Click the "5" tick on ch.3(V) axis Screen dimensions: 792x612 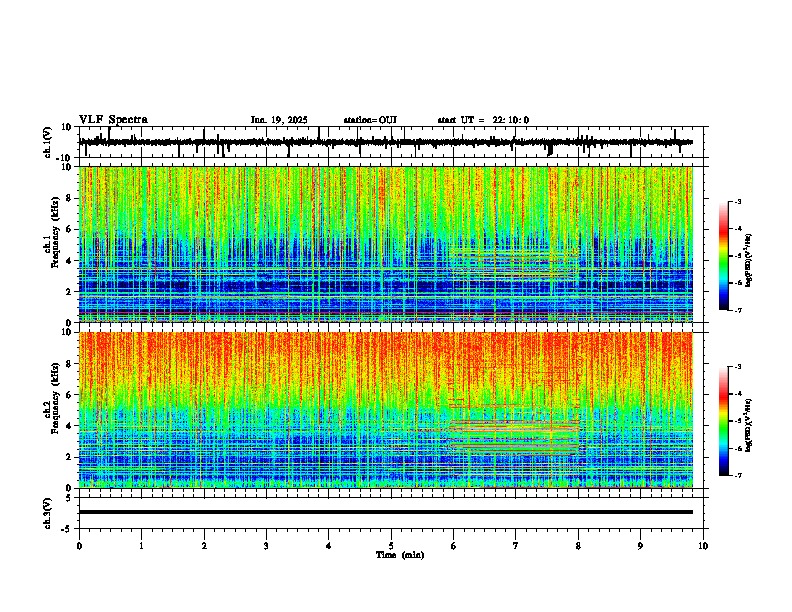click(69, 498)
